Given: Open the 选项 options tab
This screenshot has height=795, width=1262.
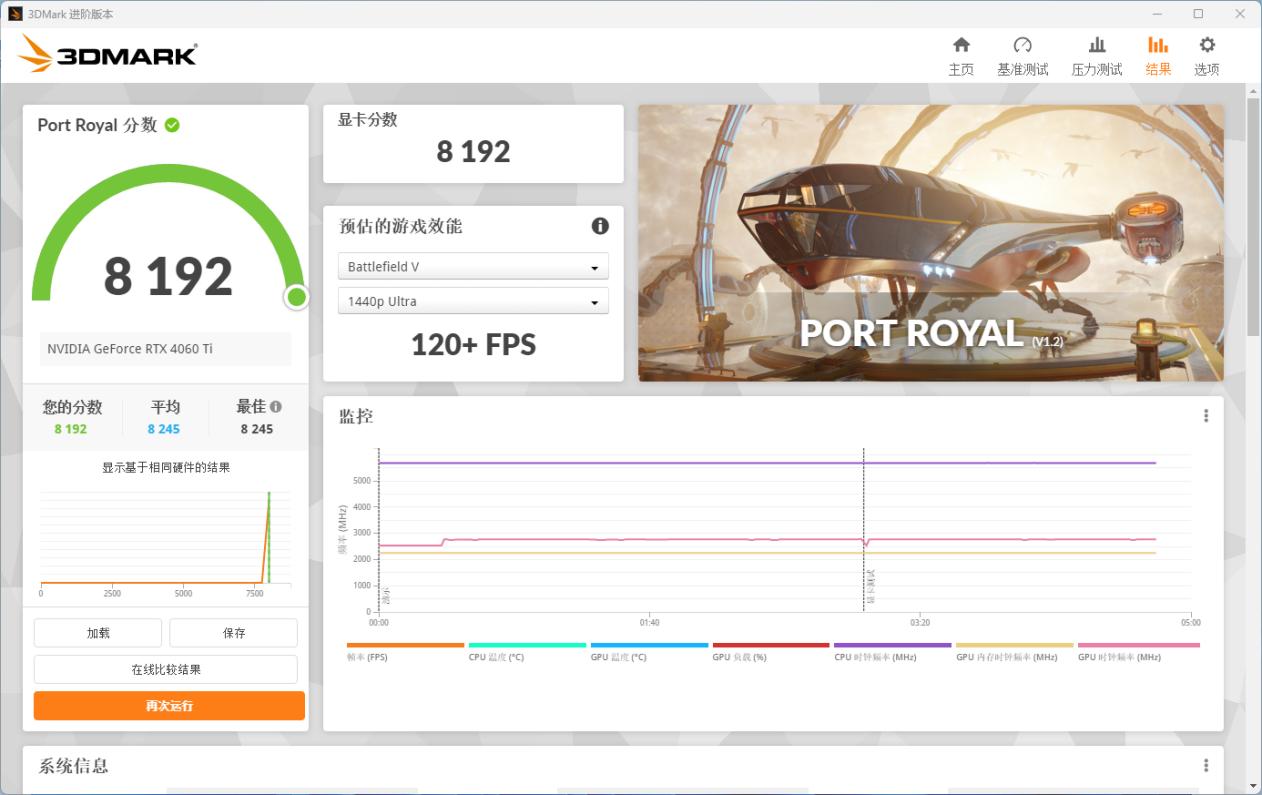Looking at the screenshot, I should (1206, 55).
